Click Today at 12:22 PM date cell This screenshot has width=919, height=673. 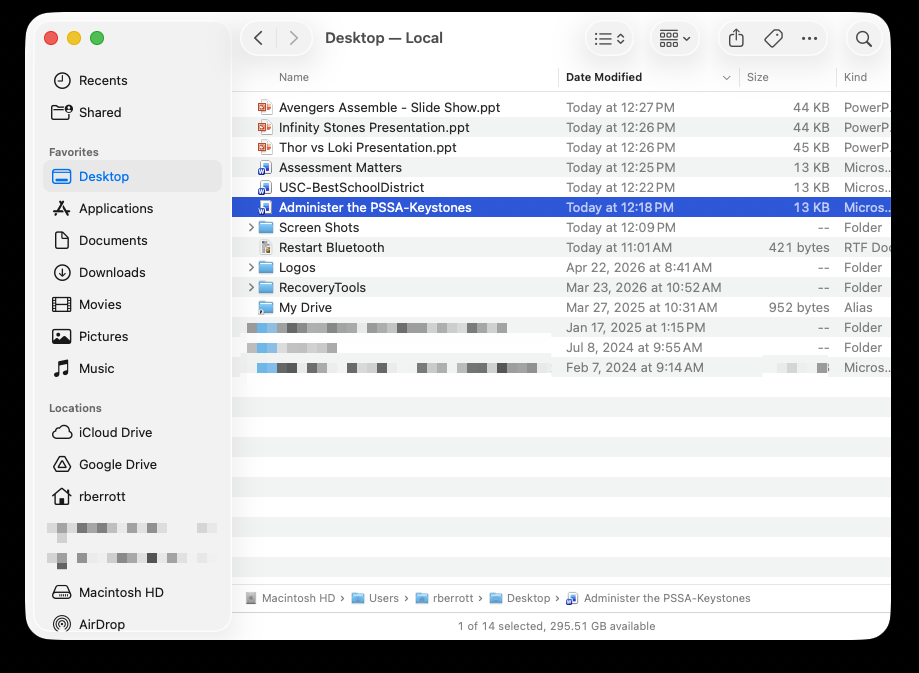coord(620,187)
